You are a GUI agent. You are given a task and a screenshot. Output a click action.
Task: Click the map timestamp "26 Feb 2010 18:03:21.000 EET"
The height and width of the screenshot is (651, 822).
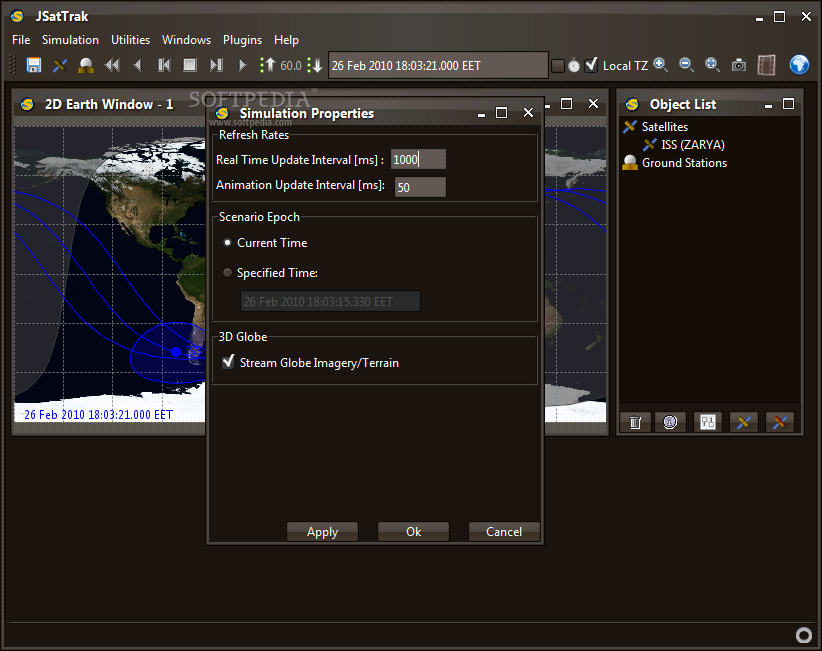(x=99, y=415)
